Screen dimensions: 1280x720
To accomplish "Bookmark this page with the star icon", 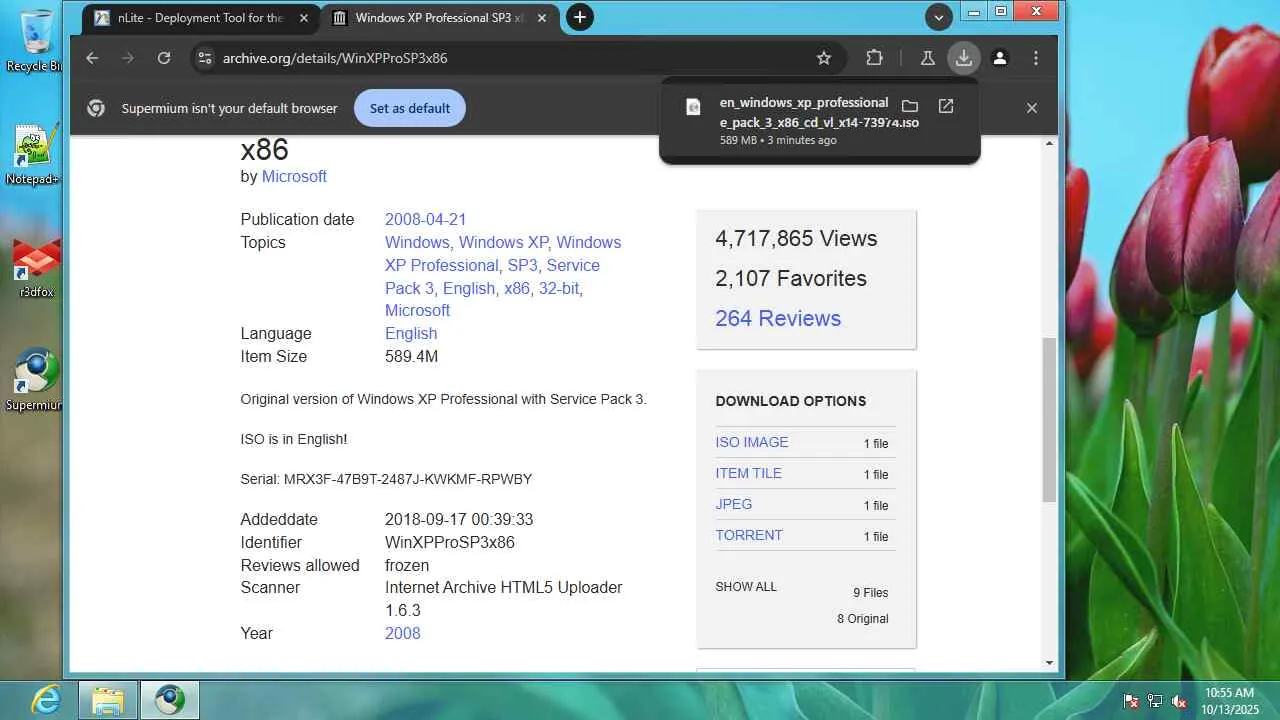I will tap(824, 58).
